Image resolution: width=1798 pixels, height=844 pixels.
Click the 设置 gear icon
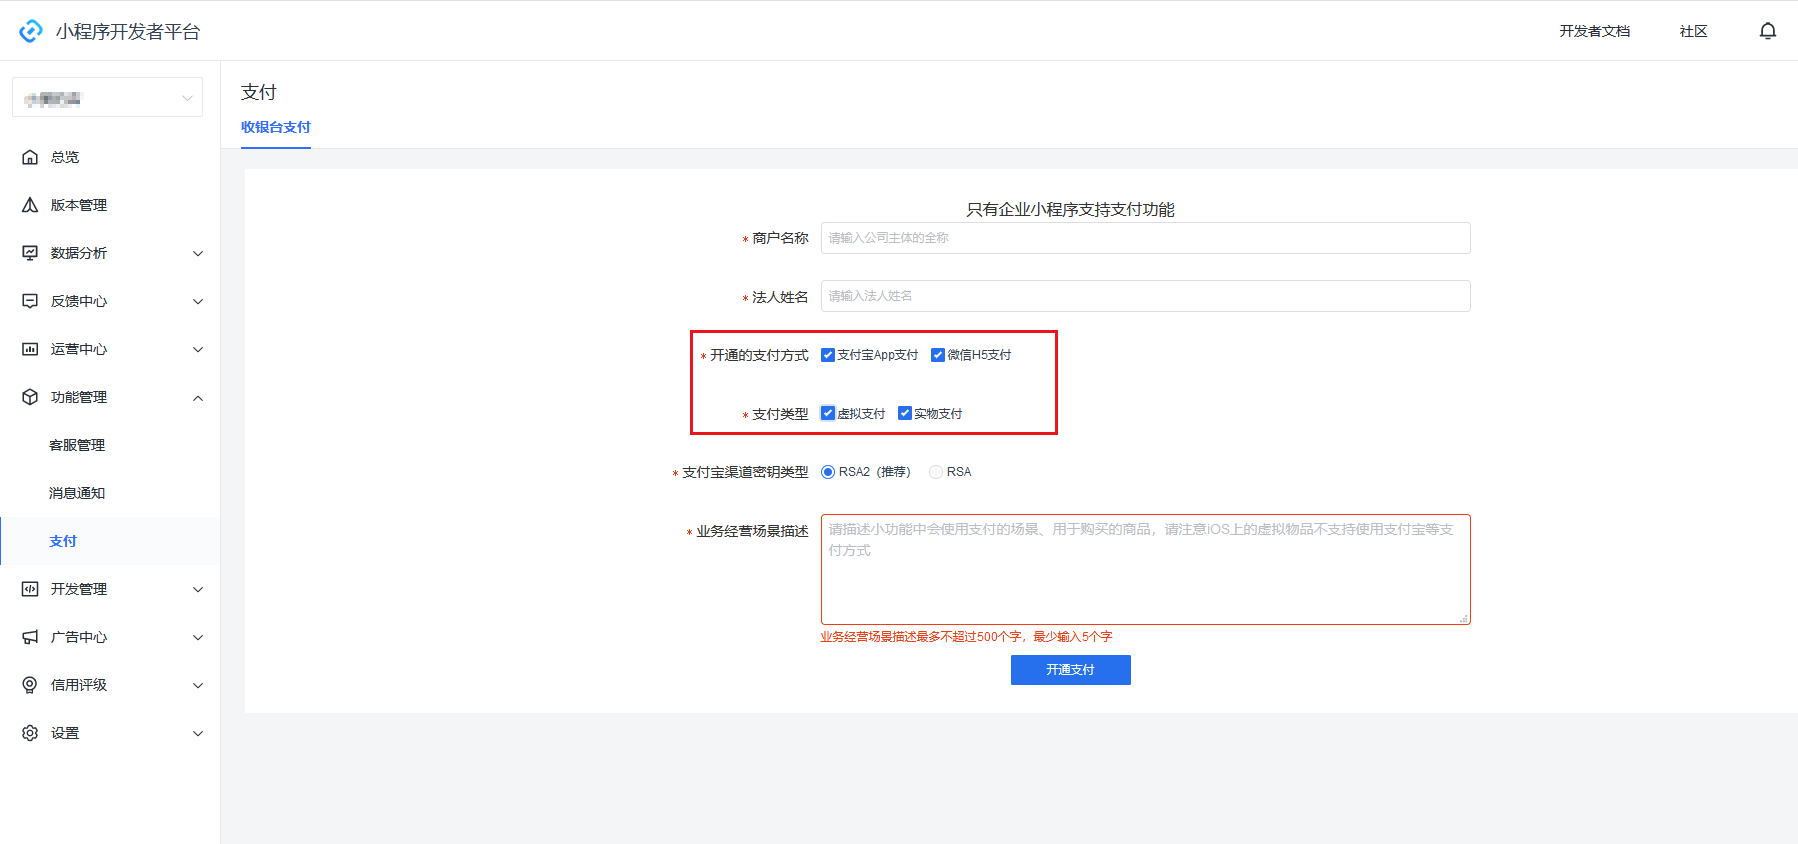[x=30, y=733]
